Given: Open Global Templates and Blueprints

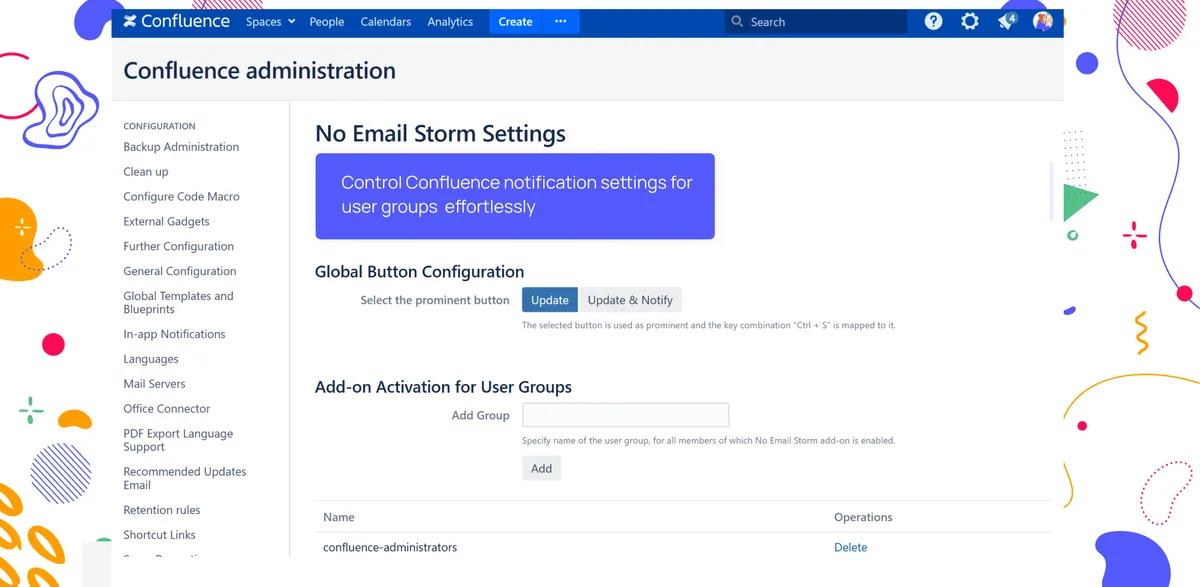Looking at the screenshot, I should click(178, 303).
